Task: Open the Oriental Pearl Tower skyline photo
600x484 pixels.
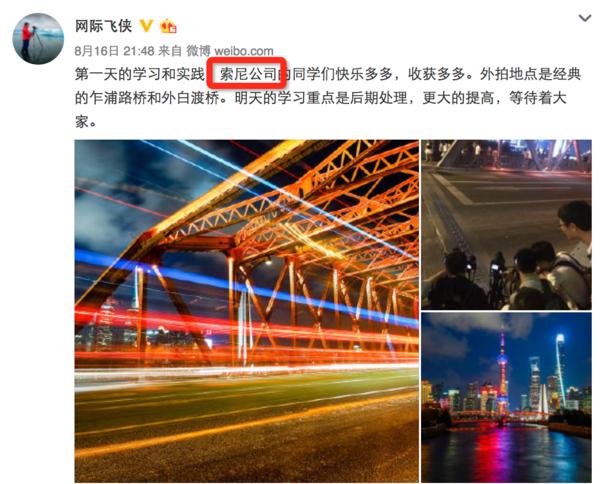Action: [x=506, y=398]
